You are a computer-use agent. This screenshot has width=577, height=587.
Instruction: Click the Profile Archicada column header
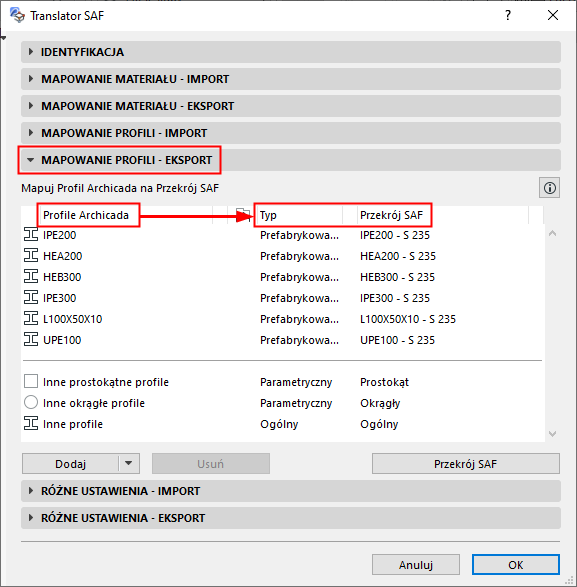86,215
